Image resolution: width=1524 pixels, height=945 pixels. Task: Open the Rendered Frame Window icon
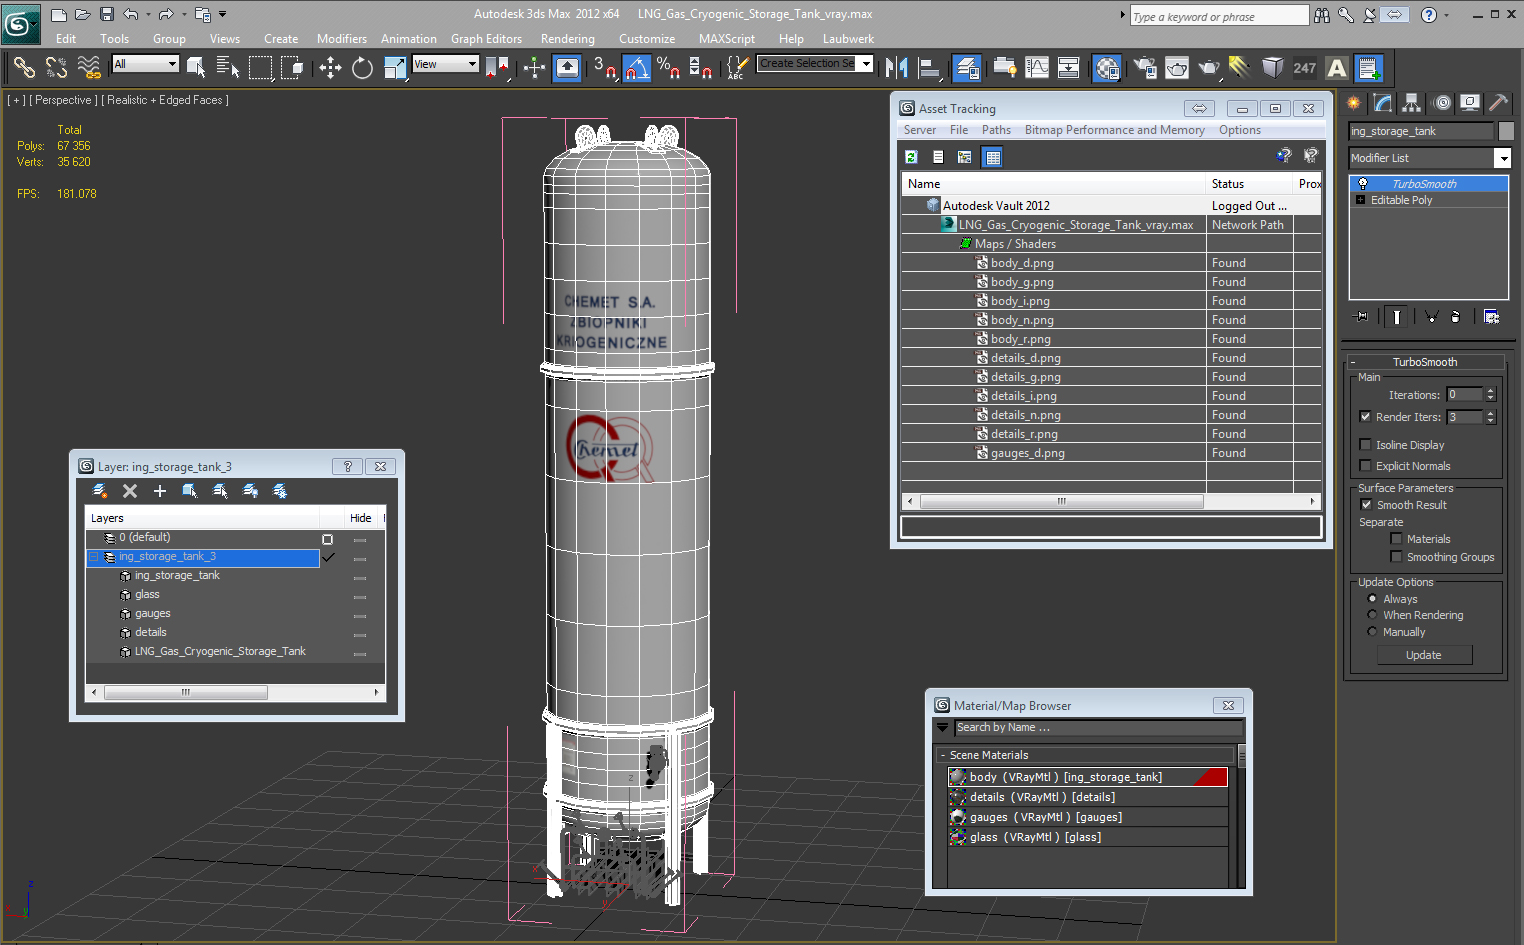[x=1177, y=67]
